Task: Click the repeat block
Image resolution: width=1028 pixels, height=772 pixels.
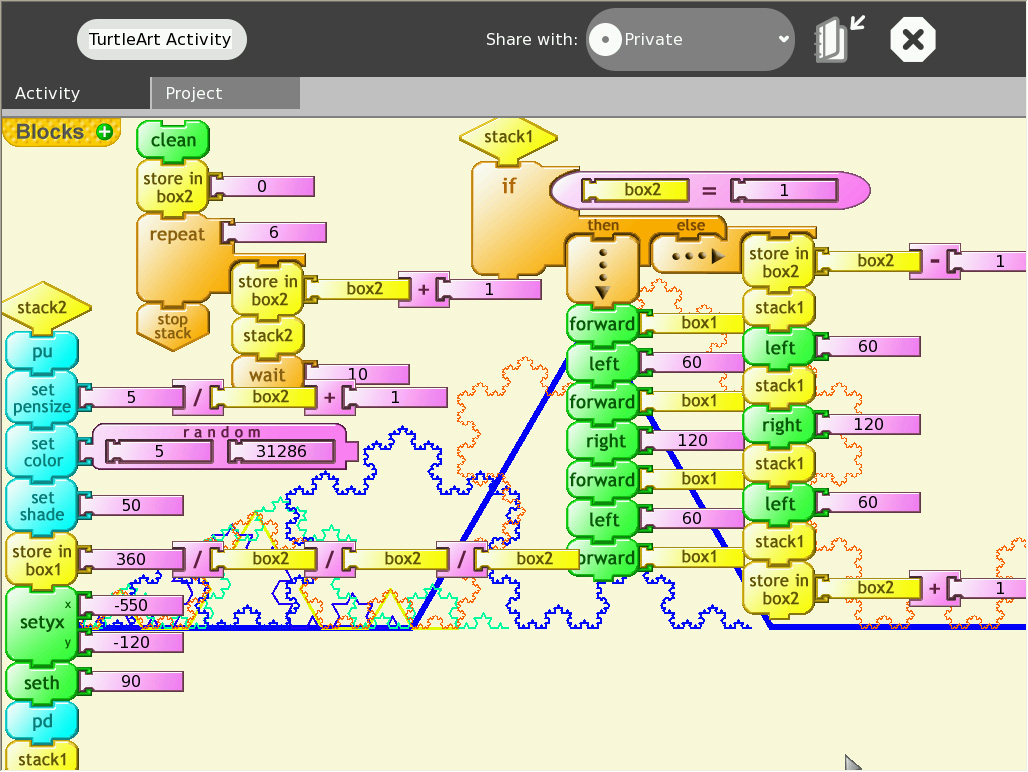Action: click(x=177, y=235)
